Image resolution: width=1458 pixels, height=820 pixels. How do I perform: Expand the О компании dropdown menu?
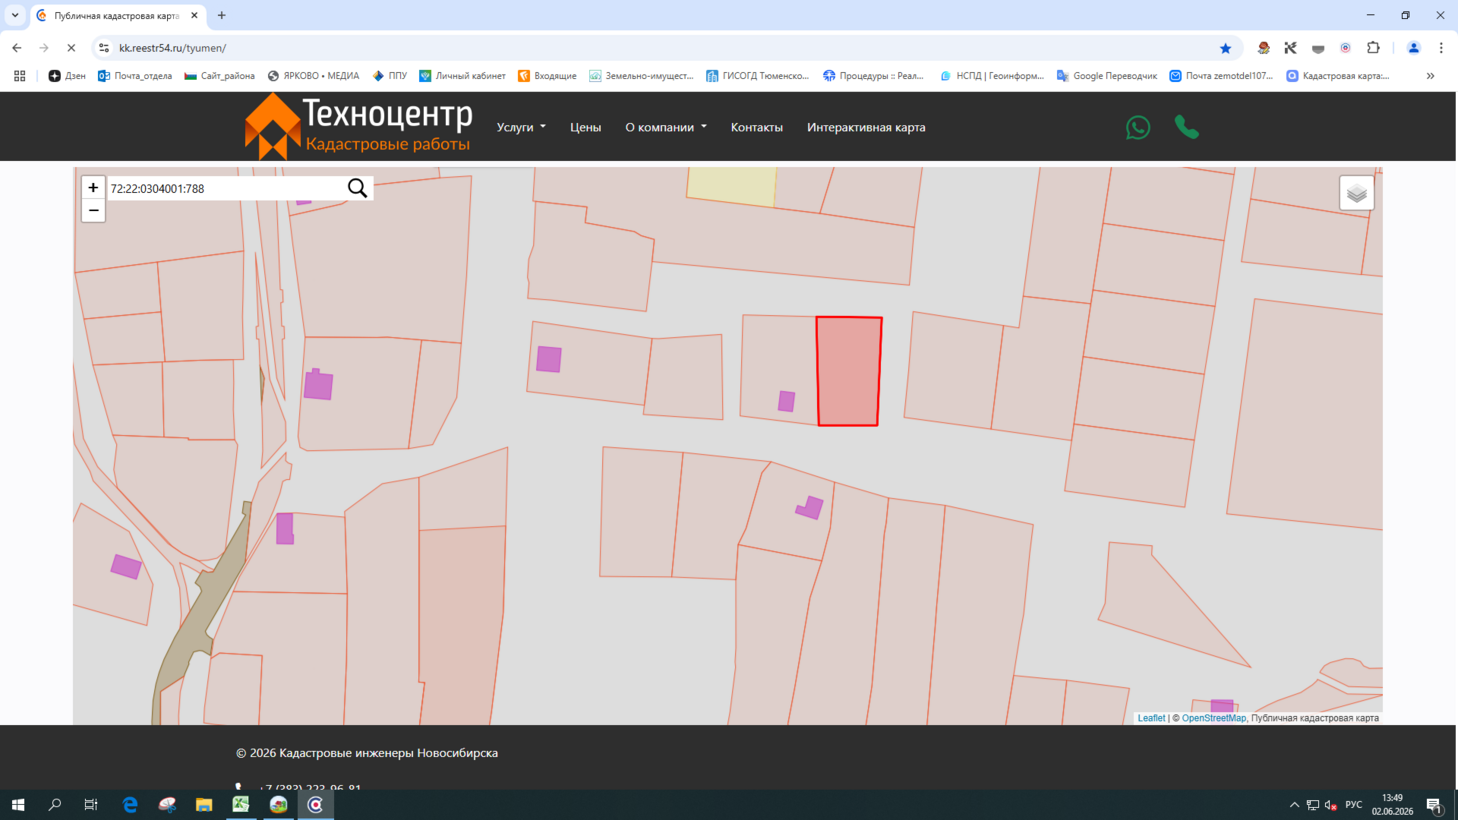tap(666, 127)
